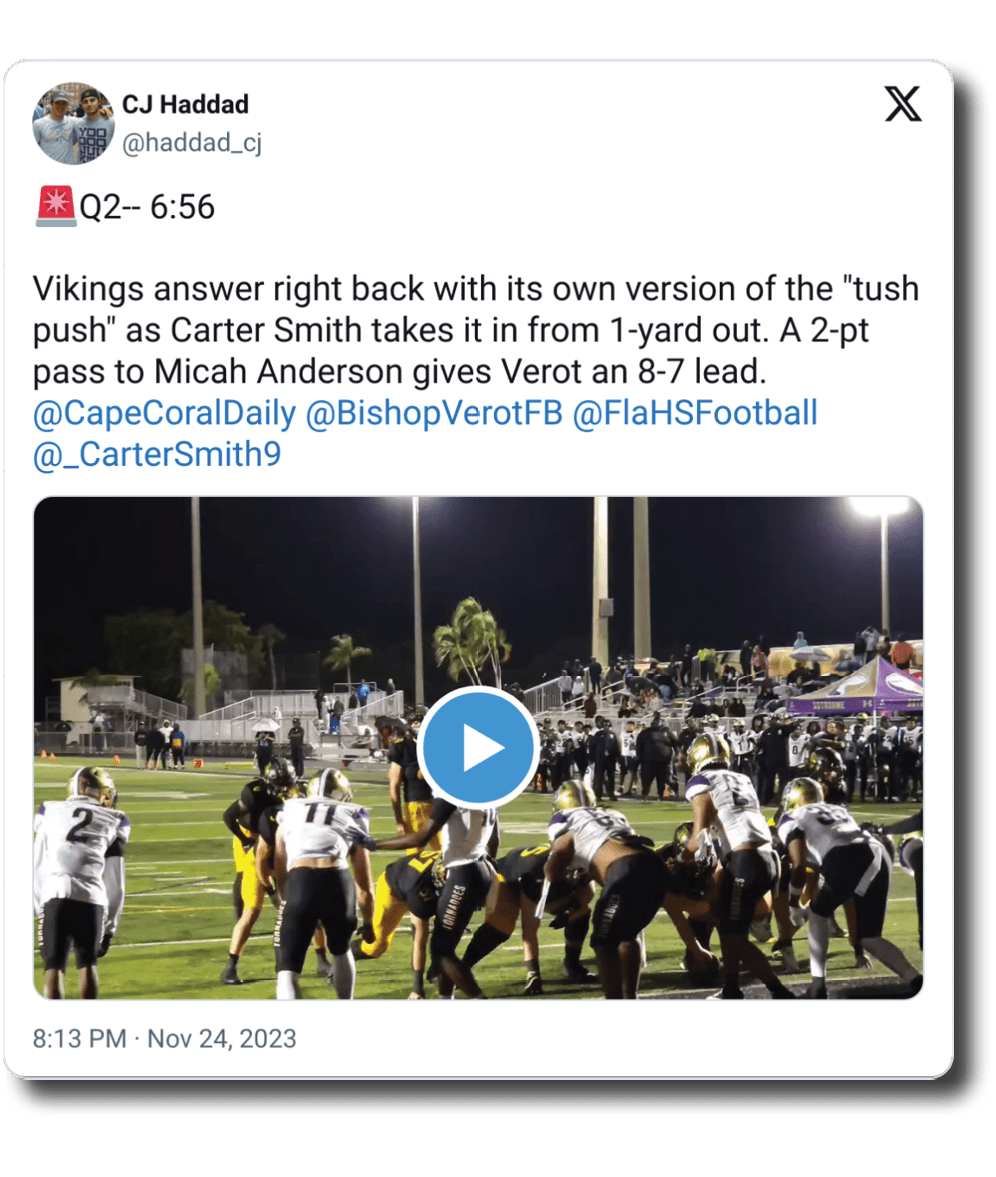996x1177 pixels.
Task: Click the number 2 player in video
Action: click(x=80, y=860)
